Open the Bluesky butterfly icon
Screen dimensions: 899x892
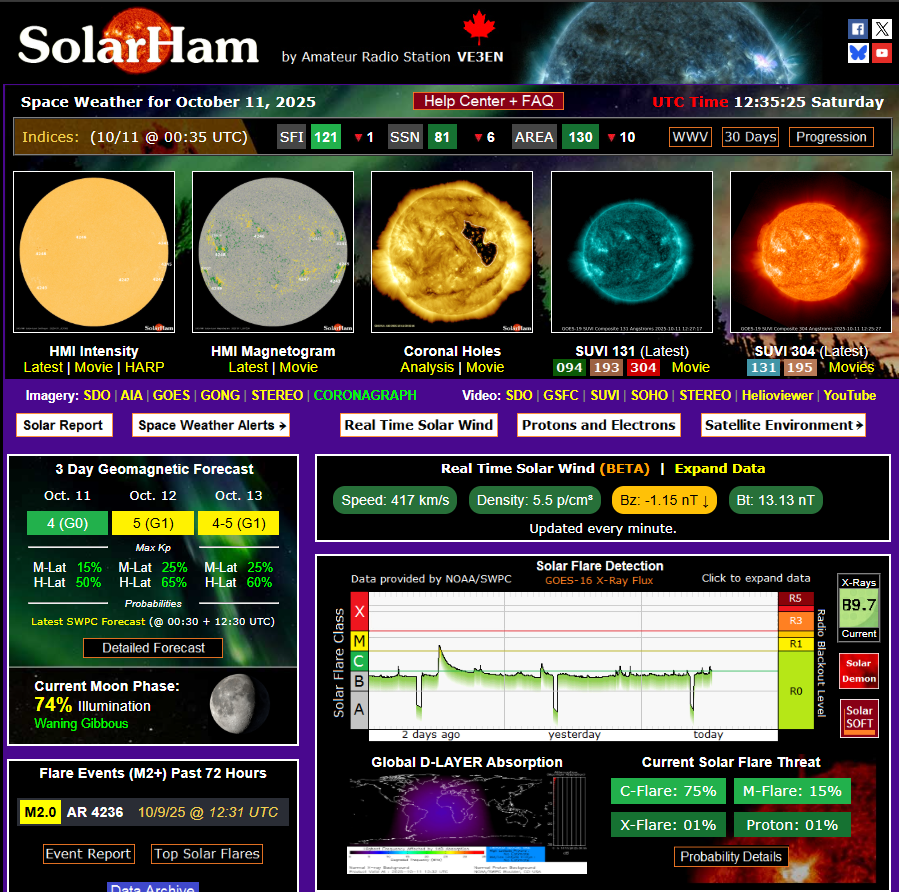tap(857, 53)
